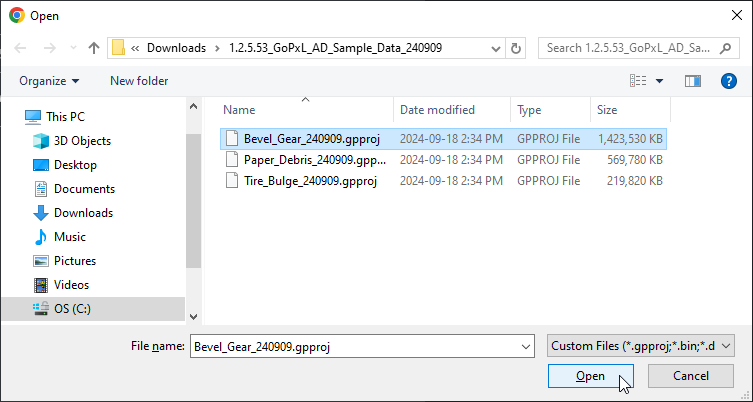This screenshot has width=753, height=402.
Task: Open the view options dropdown arrow
Action: [x=660, y=81]
